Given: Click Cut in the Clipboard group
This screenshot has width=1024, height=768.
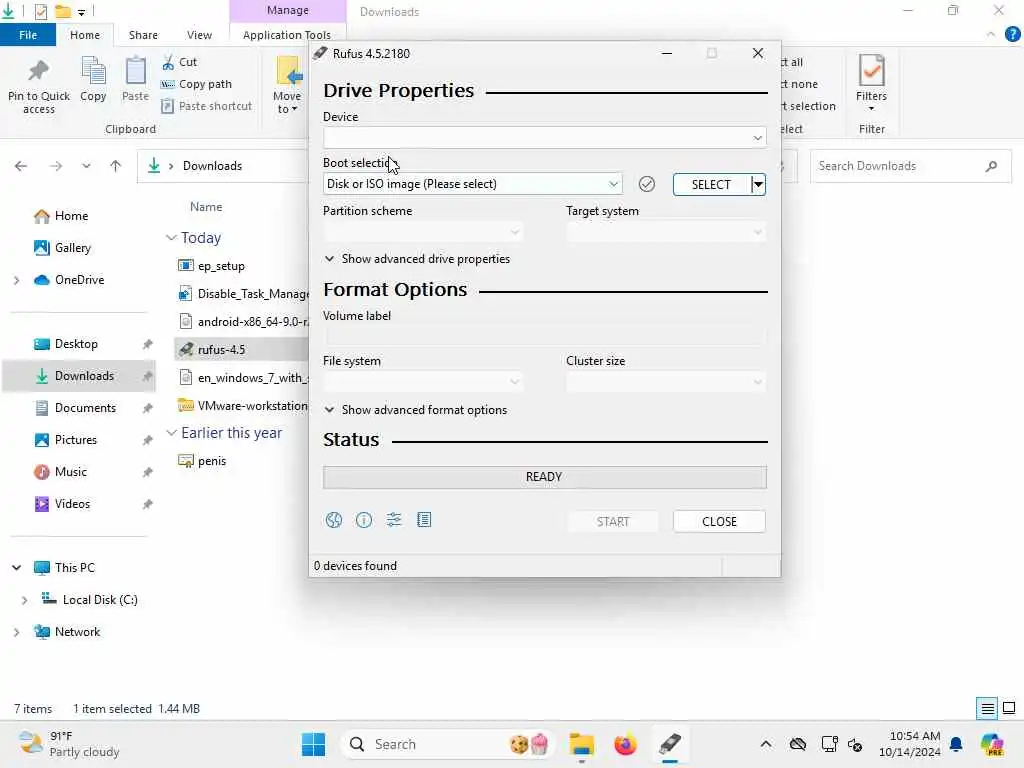Looking at the screenshot, I should click(180, 62).
